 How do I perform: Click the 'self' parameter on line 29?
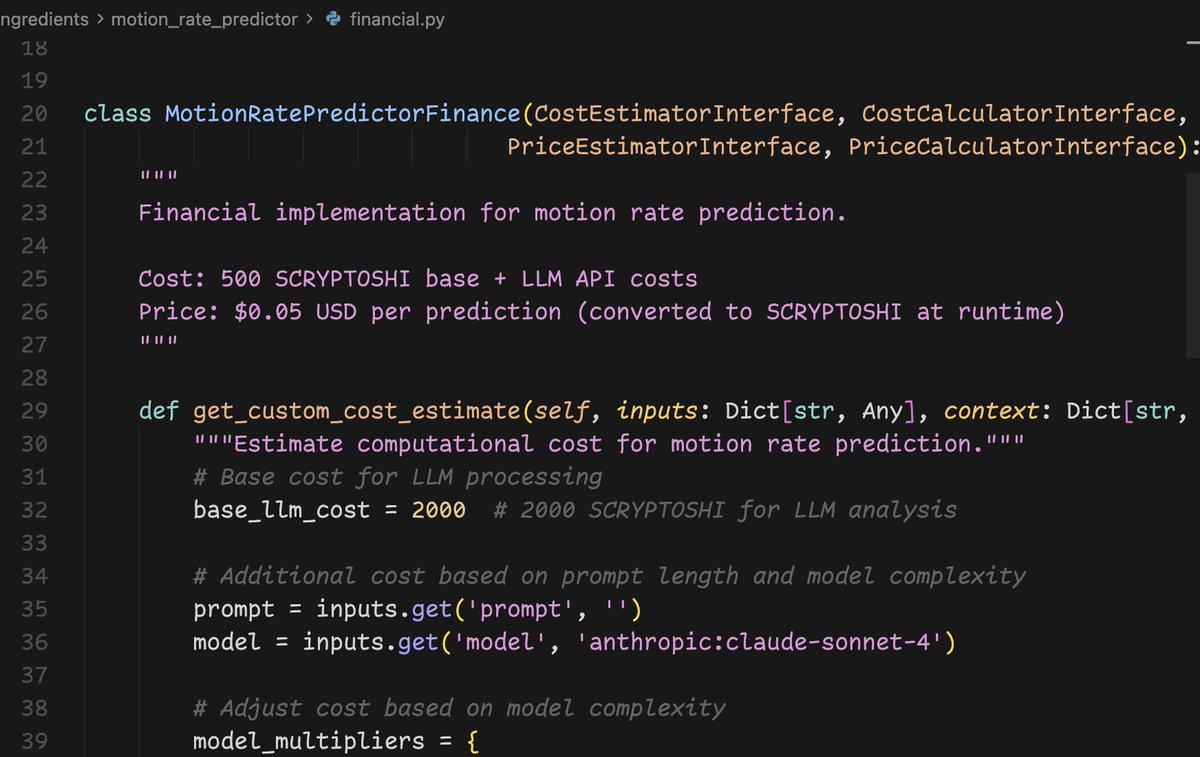562,411
